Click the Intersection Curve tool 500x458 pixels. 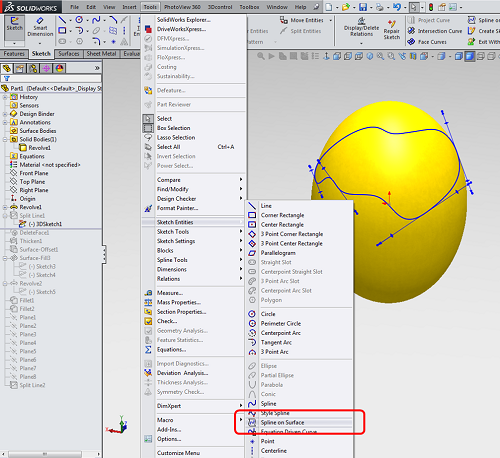435,31
